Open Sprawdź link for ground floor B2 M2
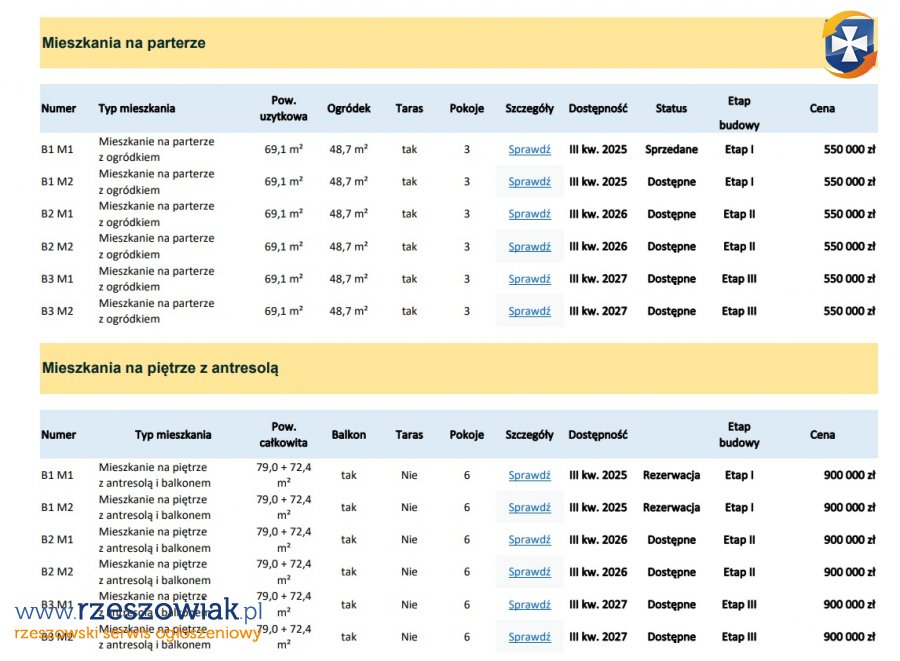The image size is (900, 661). [x=529, y=247]
